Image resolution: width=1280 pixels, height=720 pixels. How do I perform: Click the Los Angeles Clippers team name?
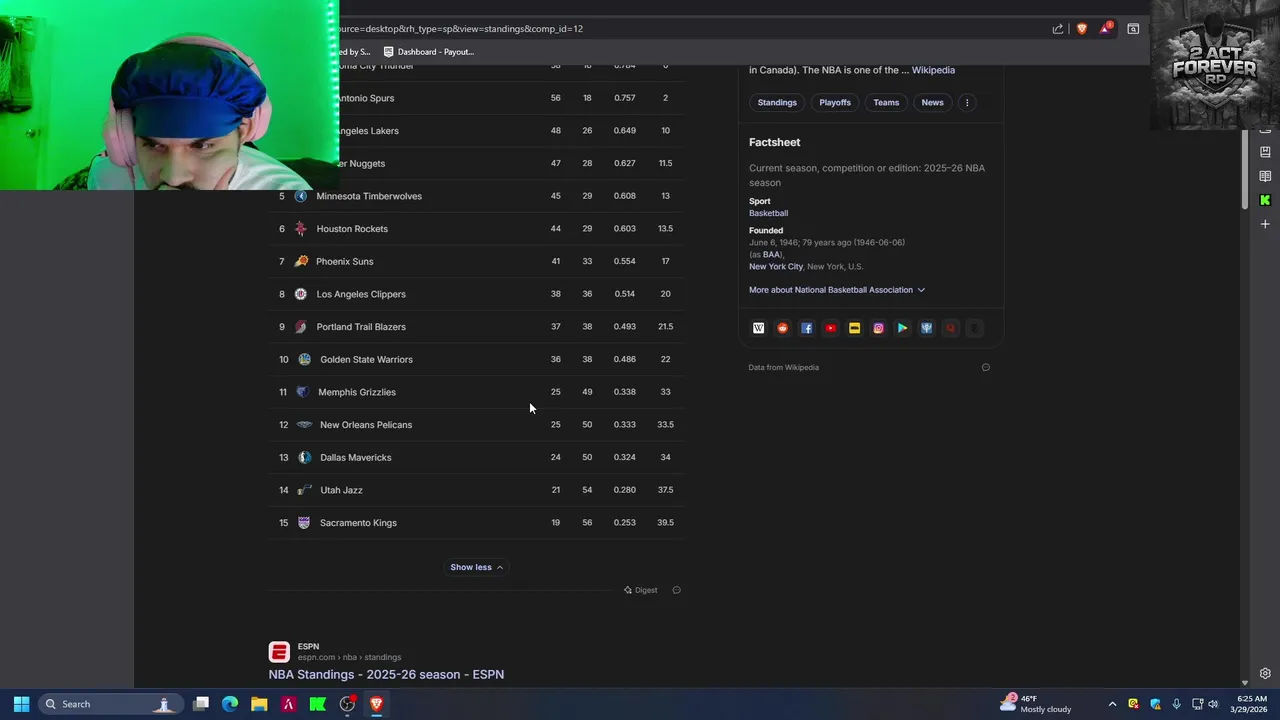(361, 294)
